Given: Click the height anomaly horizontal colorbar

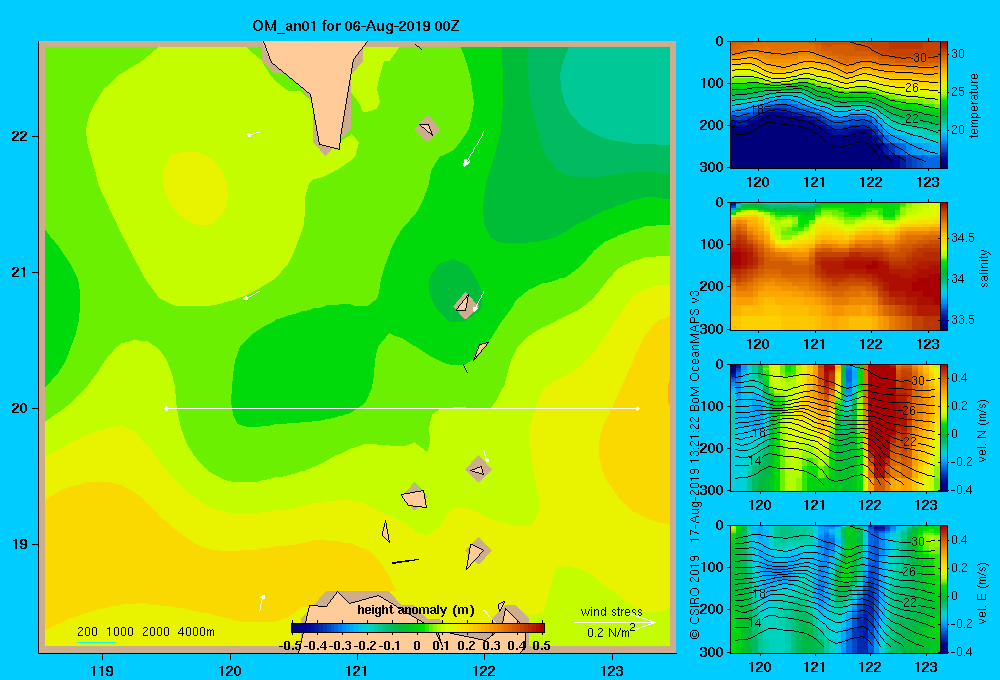Looking at the screenshot, I should tap(418, 628).
